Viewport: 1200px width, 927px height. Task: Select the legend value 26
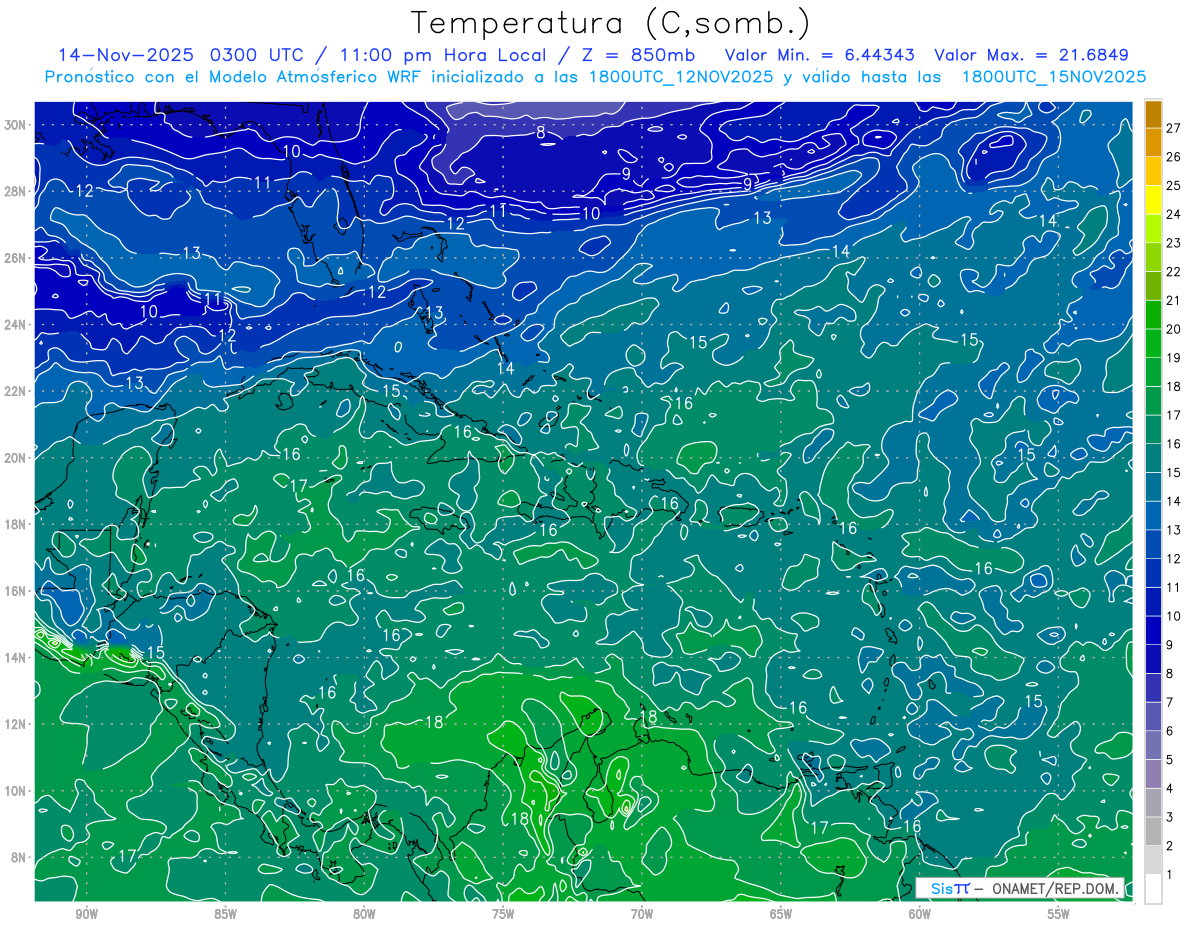[x=1173, y=157]
